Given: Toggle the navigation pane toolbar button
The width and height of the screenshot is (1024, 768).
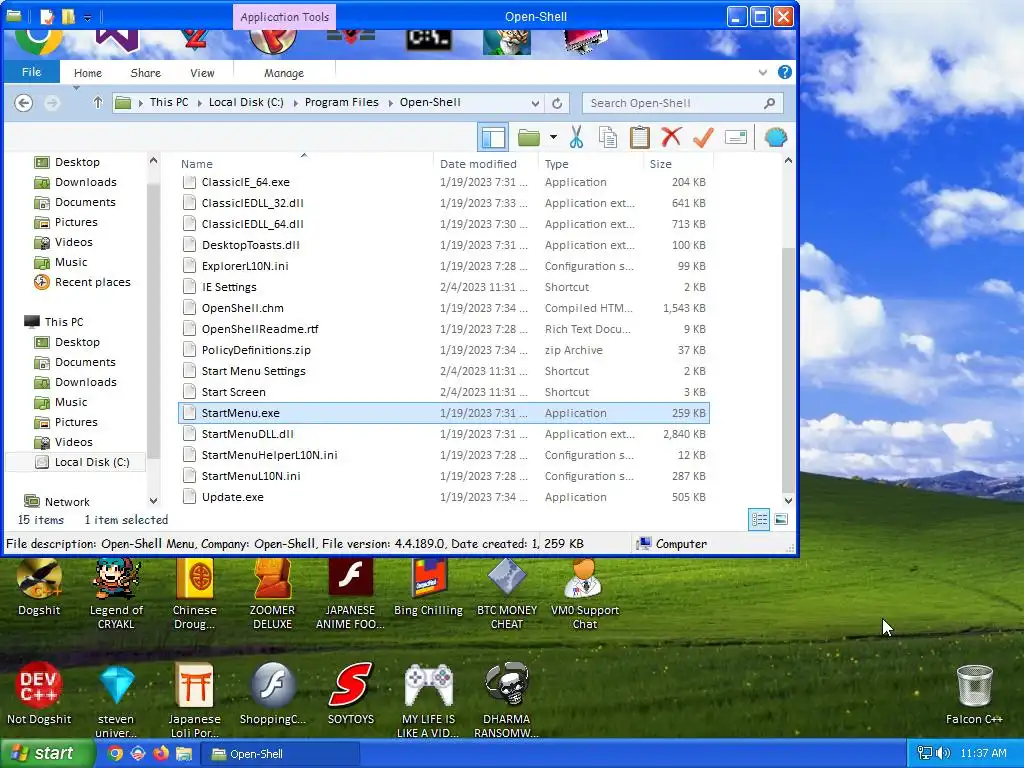Looking at the screenshot, I should click(x=493, y=138).
